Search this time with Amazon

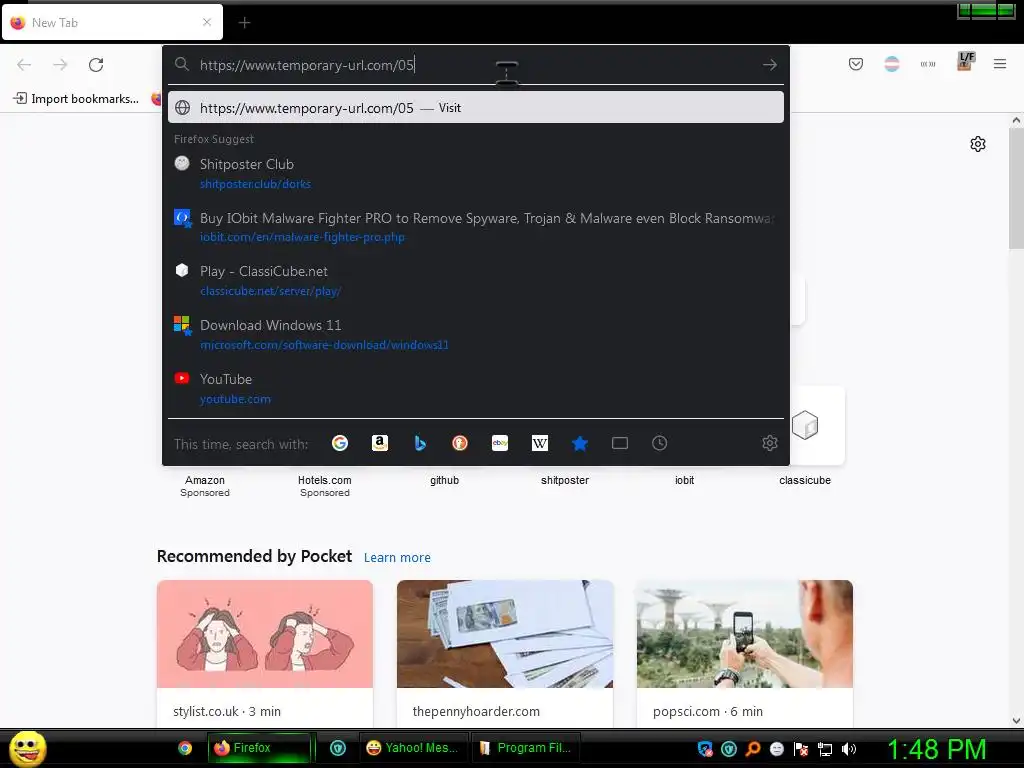point(379,443)
